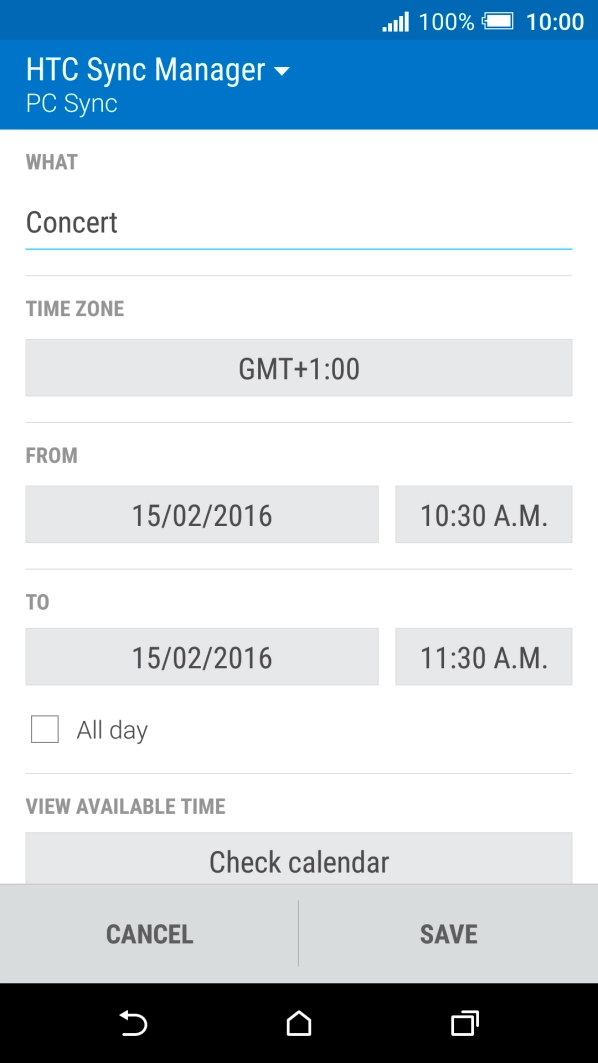Expand the HTC Sync Manager account dropdown arrow
This screenshot has height=1063, width=598.
(281, 71)
